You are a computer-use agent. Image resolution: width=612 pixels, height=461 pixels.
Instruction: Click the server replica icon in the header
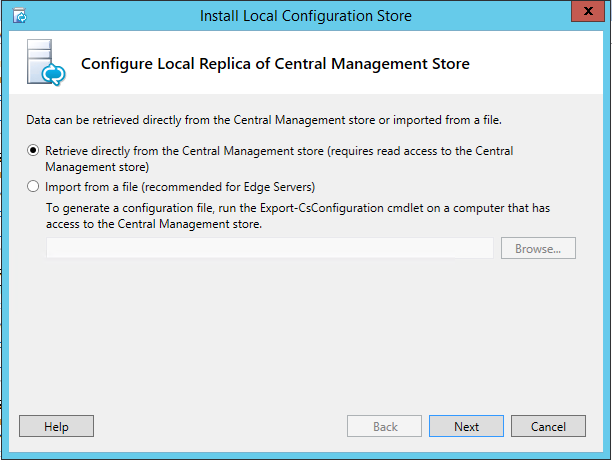tap(46, 62)
